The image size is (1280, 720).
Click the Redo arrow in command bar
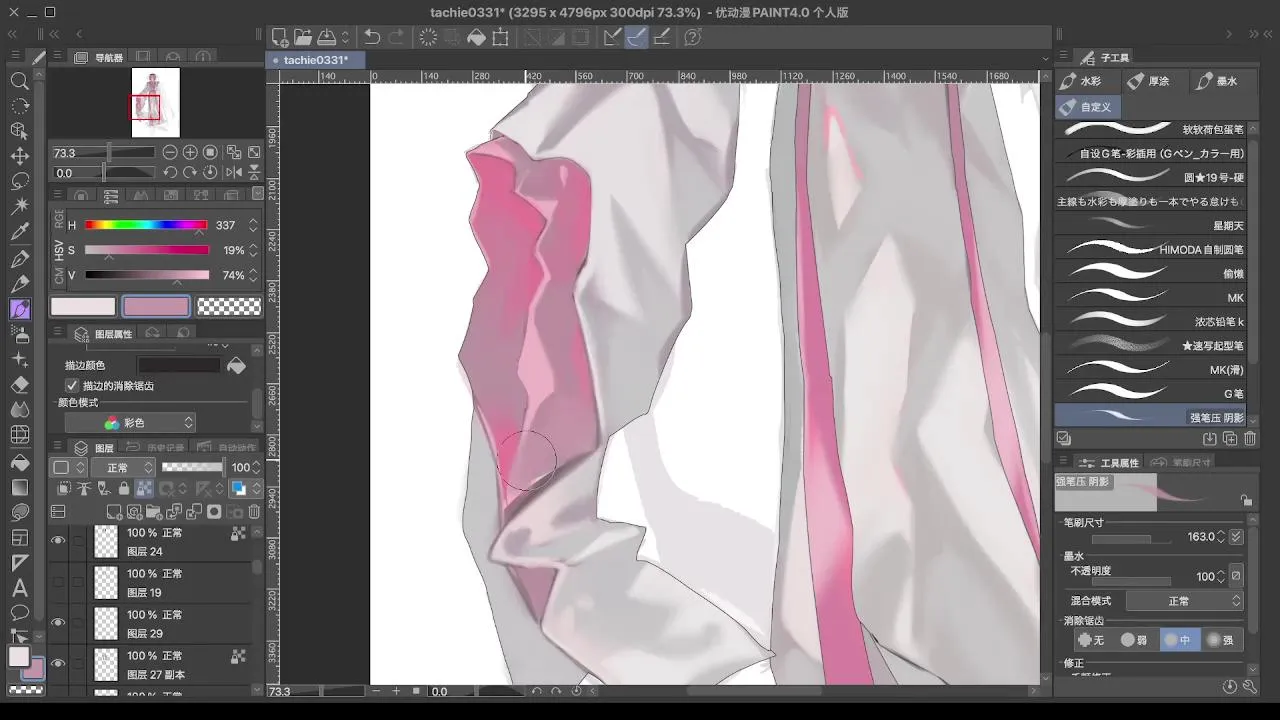click(x=397, y=37)
